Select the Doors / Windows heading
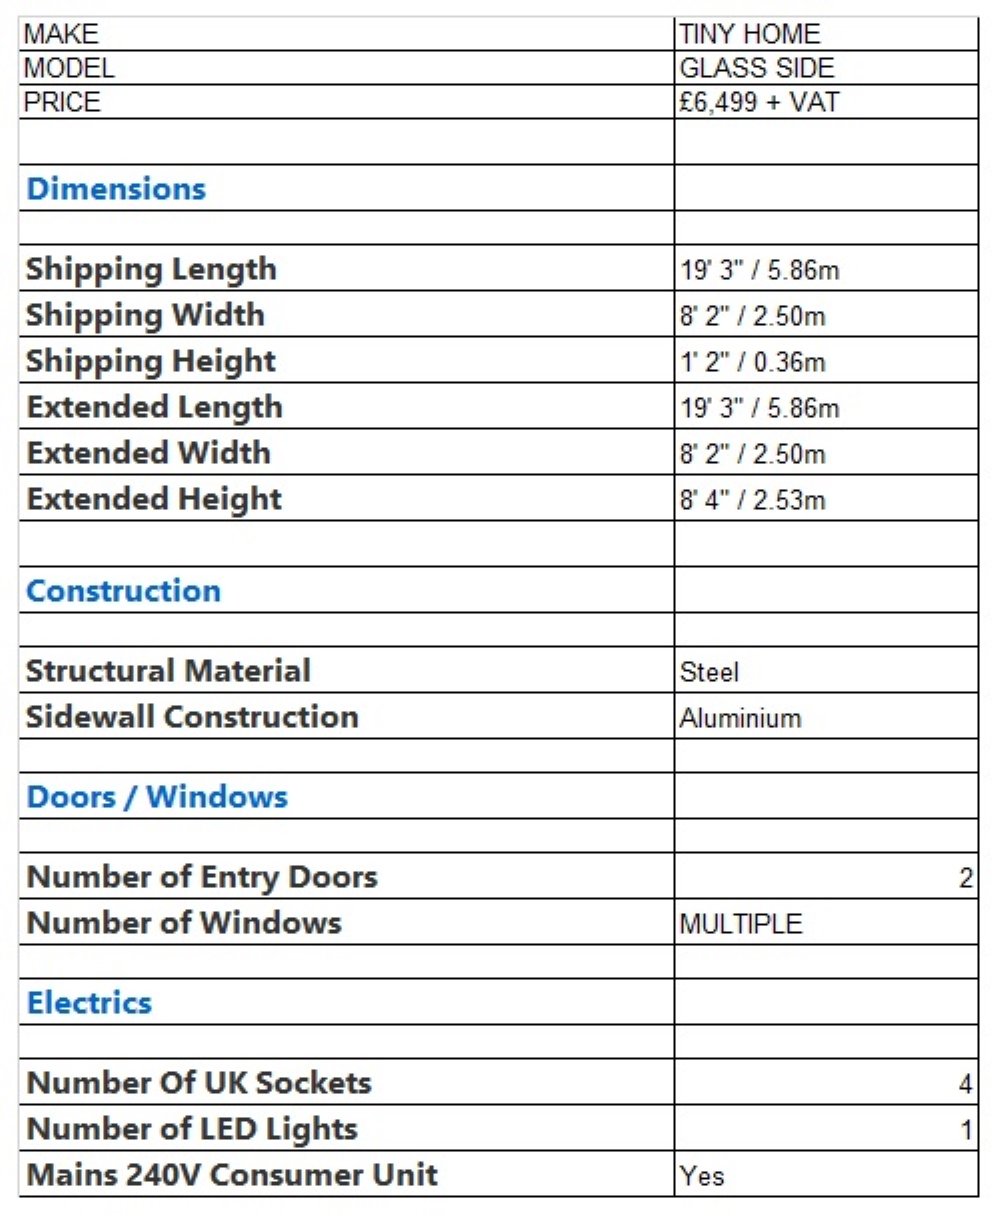The width and height of the screenshot is (998, 1220). pos(157,797)
